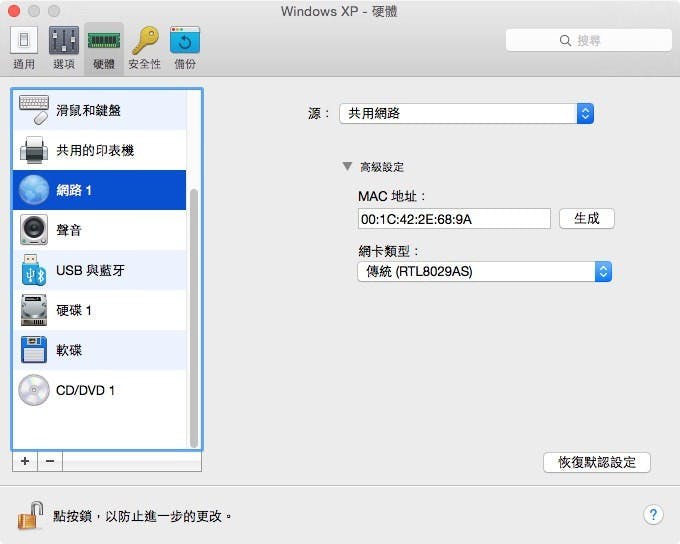
Task: Click the 點按鎖，以防止進一步的更改 text
Action: point(142,516)
